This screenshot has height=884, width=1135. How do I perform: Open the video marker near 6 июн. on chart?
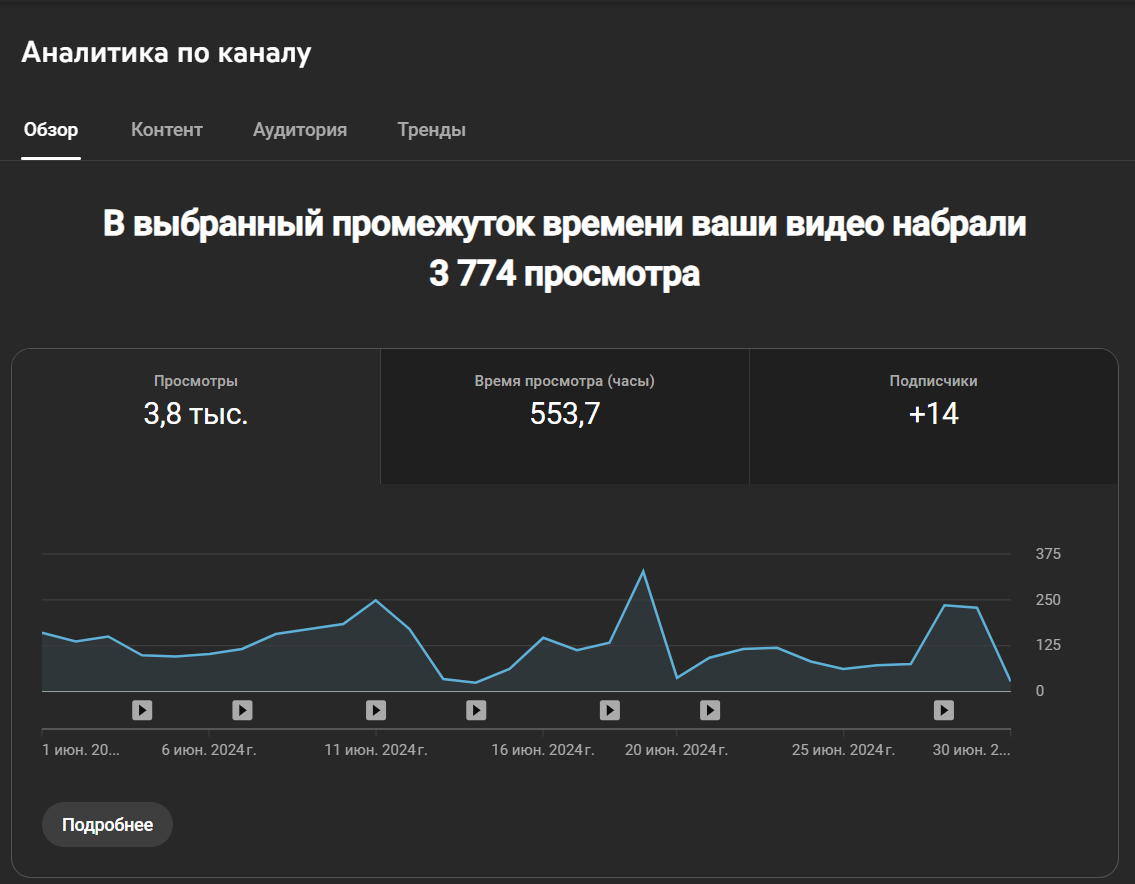[241, 710]
